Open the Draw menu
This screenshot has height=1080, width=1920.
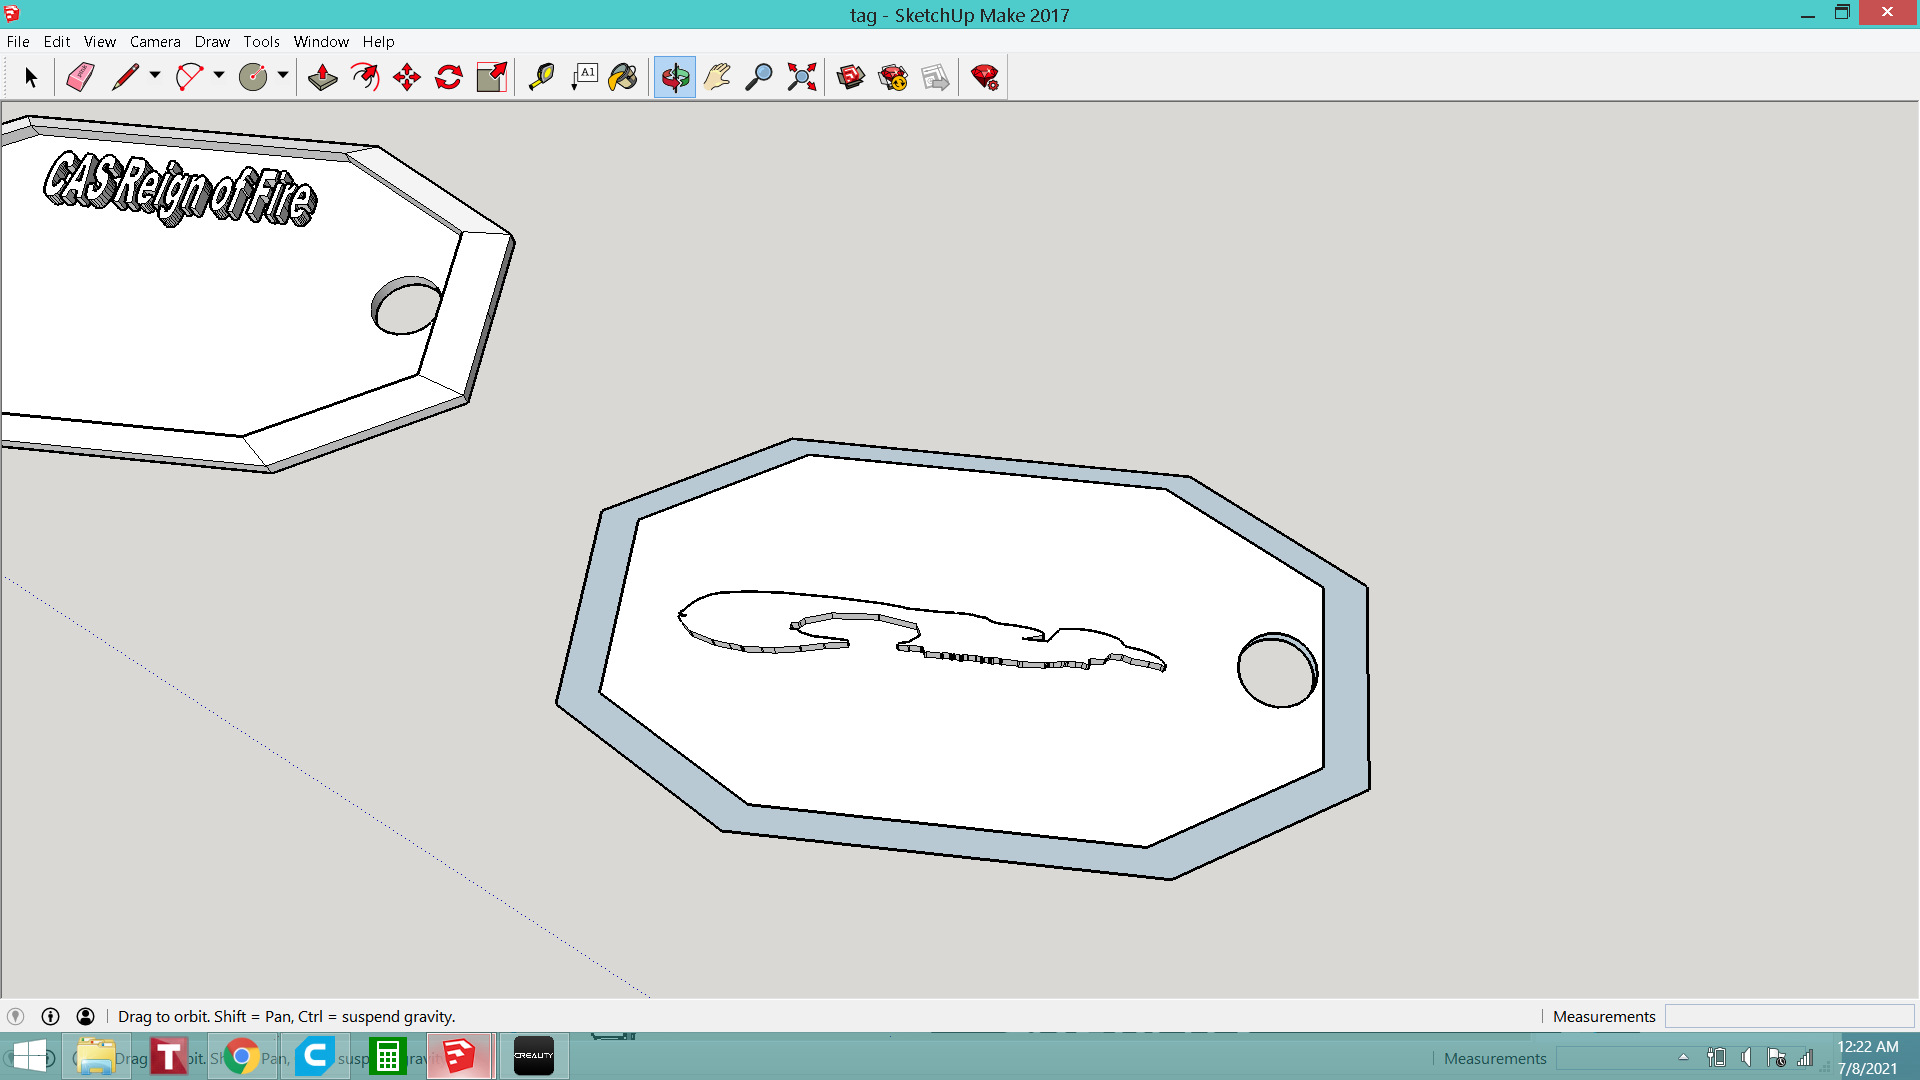click(212, 42)
